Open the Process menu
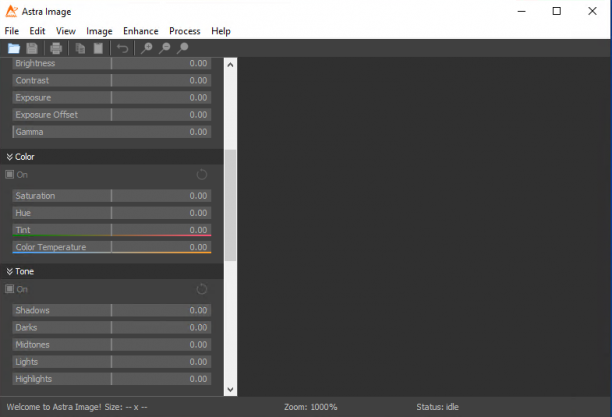This screenshot has width=612, height=417. point(185,31)
